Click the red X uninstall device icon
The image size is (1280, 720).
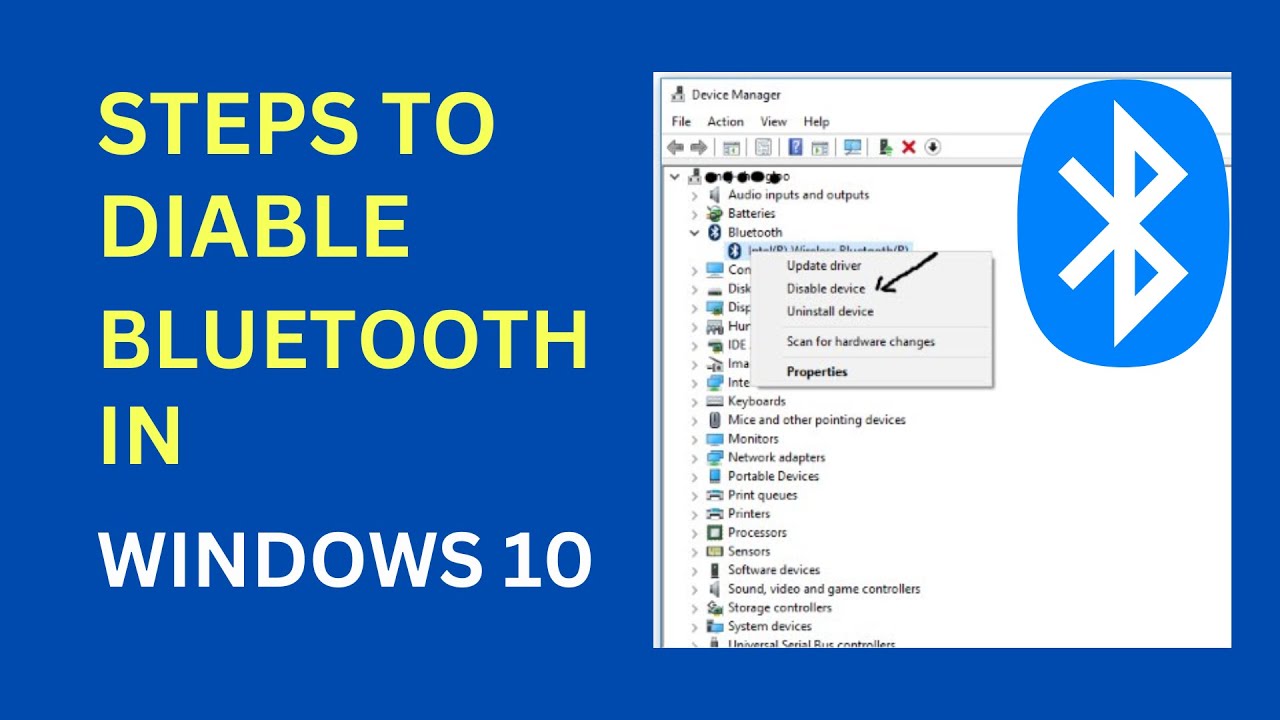[909, 147]
